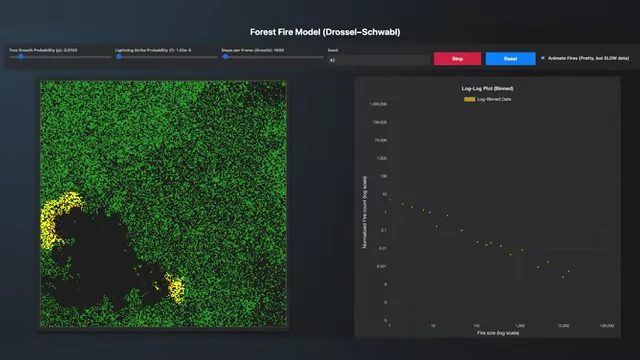Click the Forest Fire Model title
640x360 pixels.
tap(325, 32)
